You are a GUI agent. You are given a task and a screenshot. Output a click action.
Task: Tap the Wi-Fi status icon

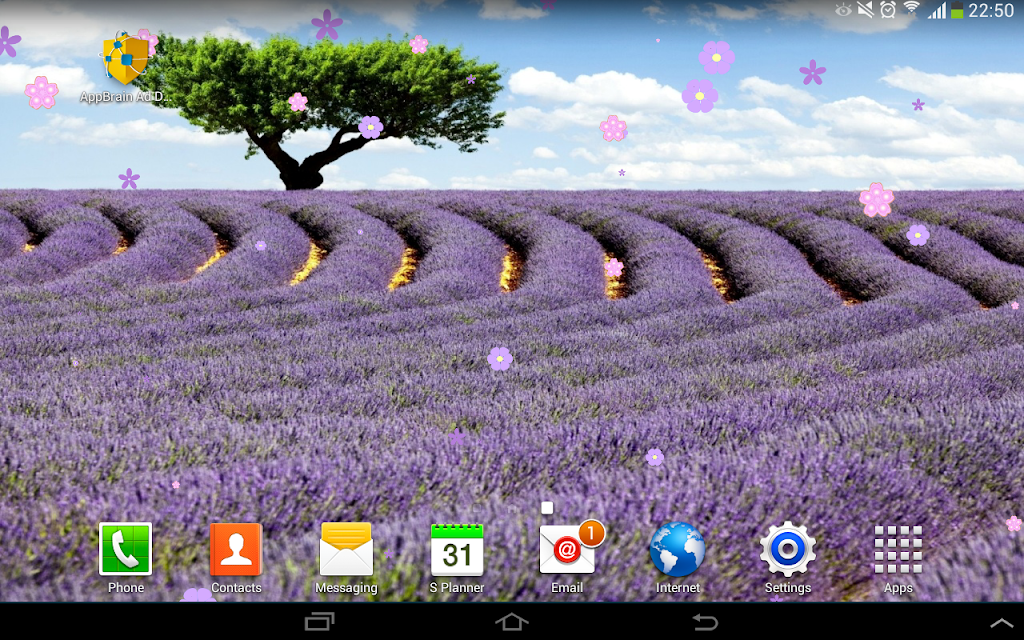click(911, 9)
